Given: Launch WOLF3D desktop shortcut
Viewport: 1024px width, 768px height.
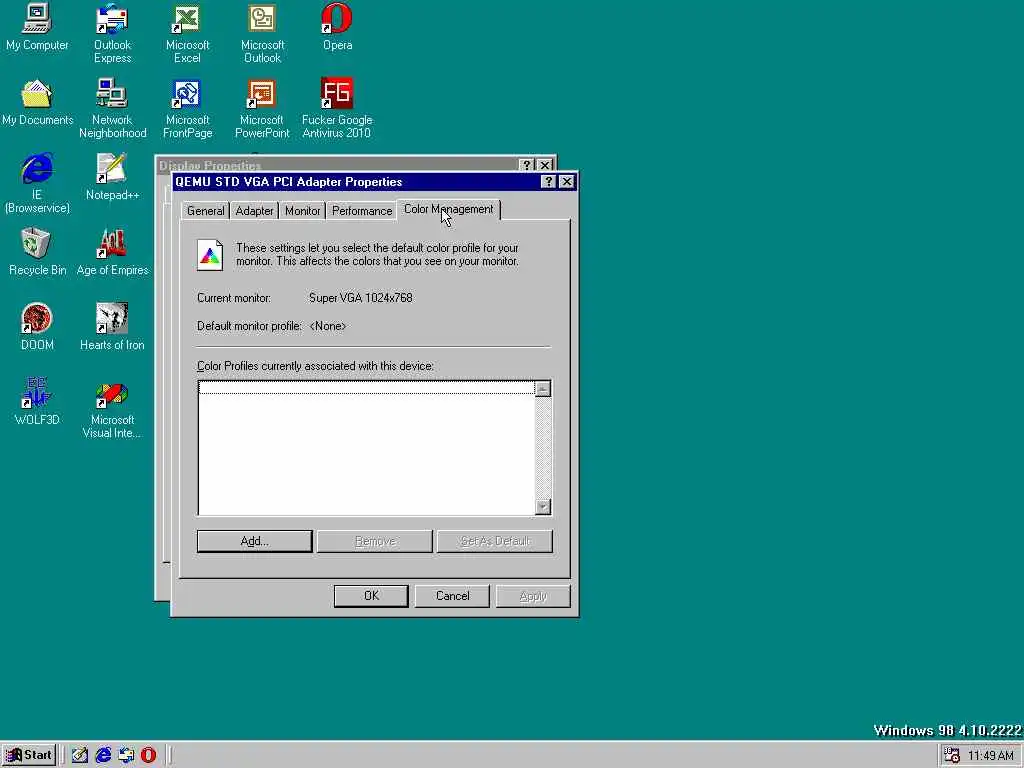Looking at the screenshot, I should (x=37, y=403).
